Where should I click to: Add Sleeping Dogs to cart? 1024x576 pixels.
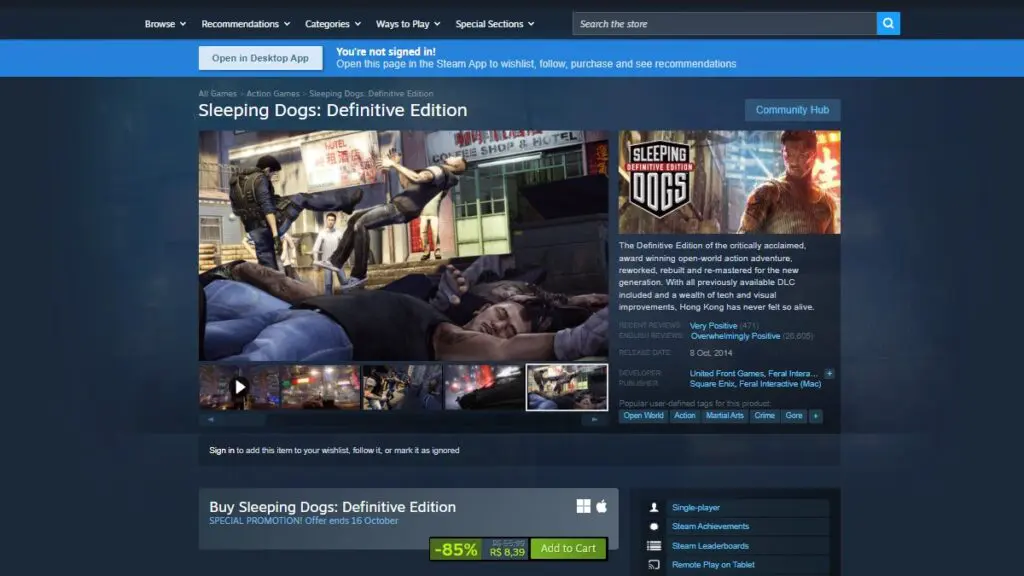[x=568, y=549]
